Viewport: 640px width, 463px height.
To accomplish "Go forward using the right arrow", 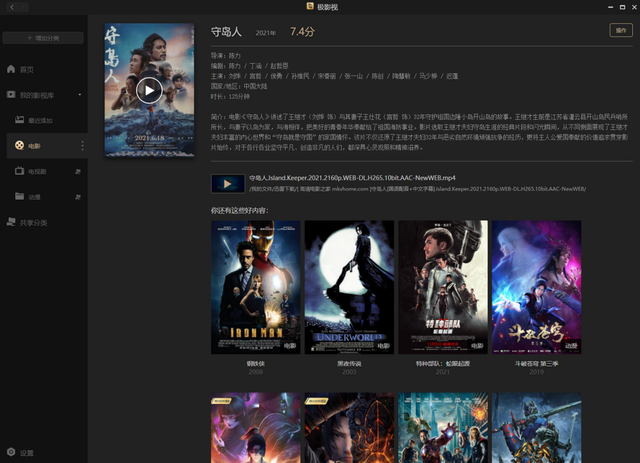I will [x=23, y=7].
